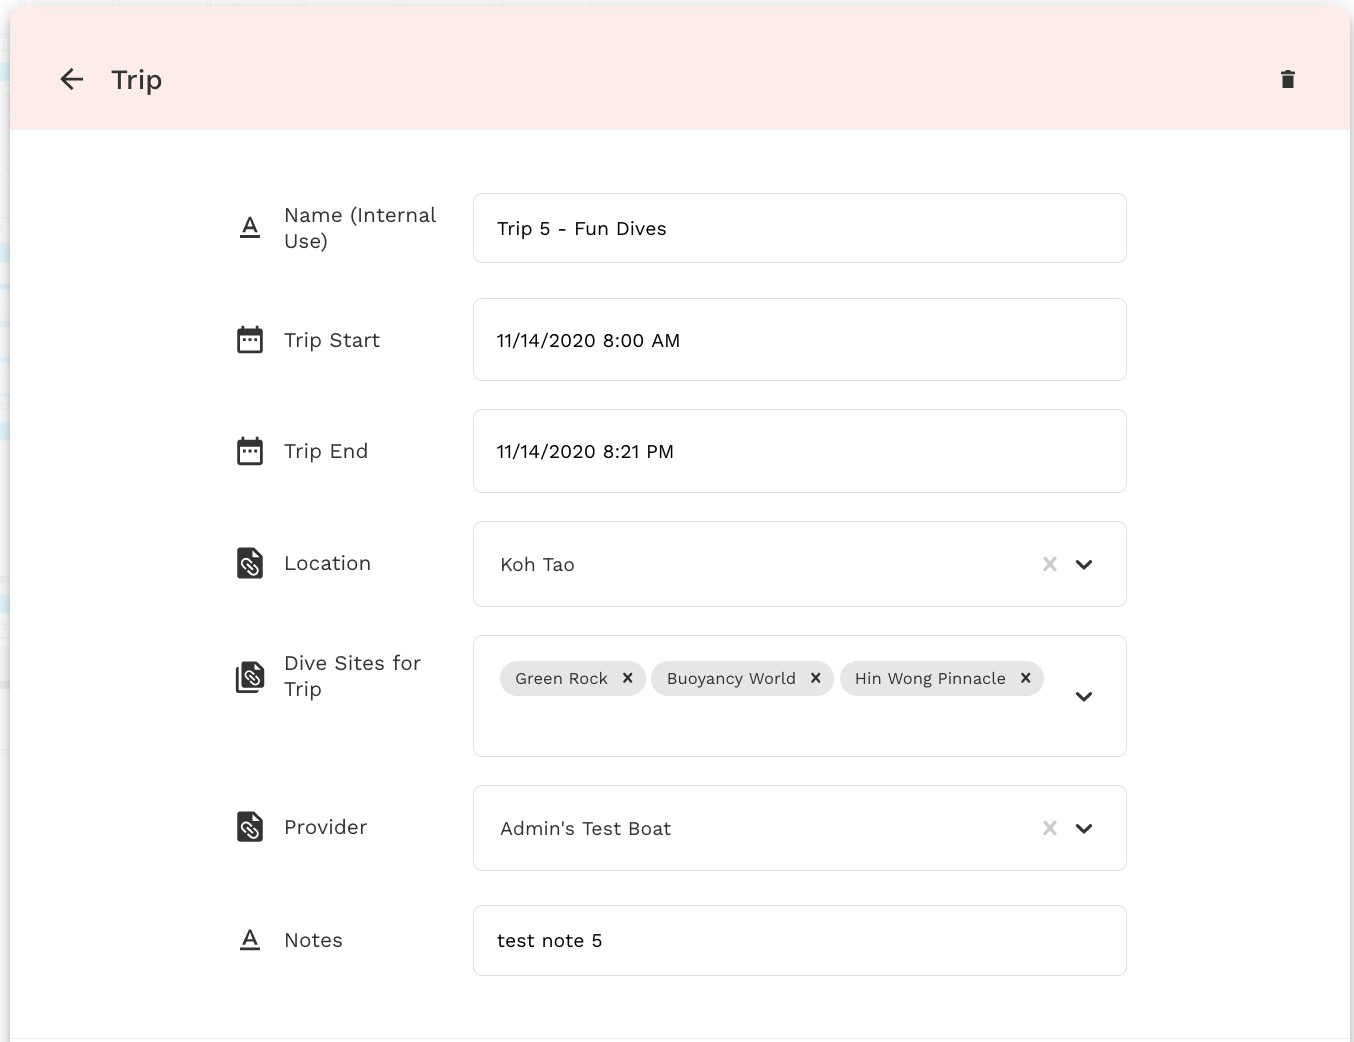Click the Notes field with test note 5
The width and height of the screenshot is (1354, 1042).
[799, 940]
